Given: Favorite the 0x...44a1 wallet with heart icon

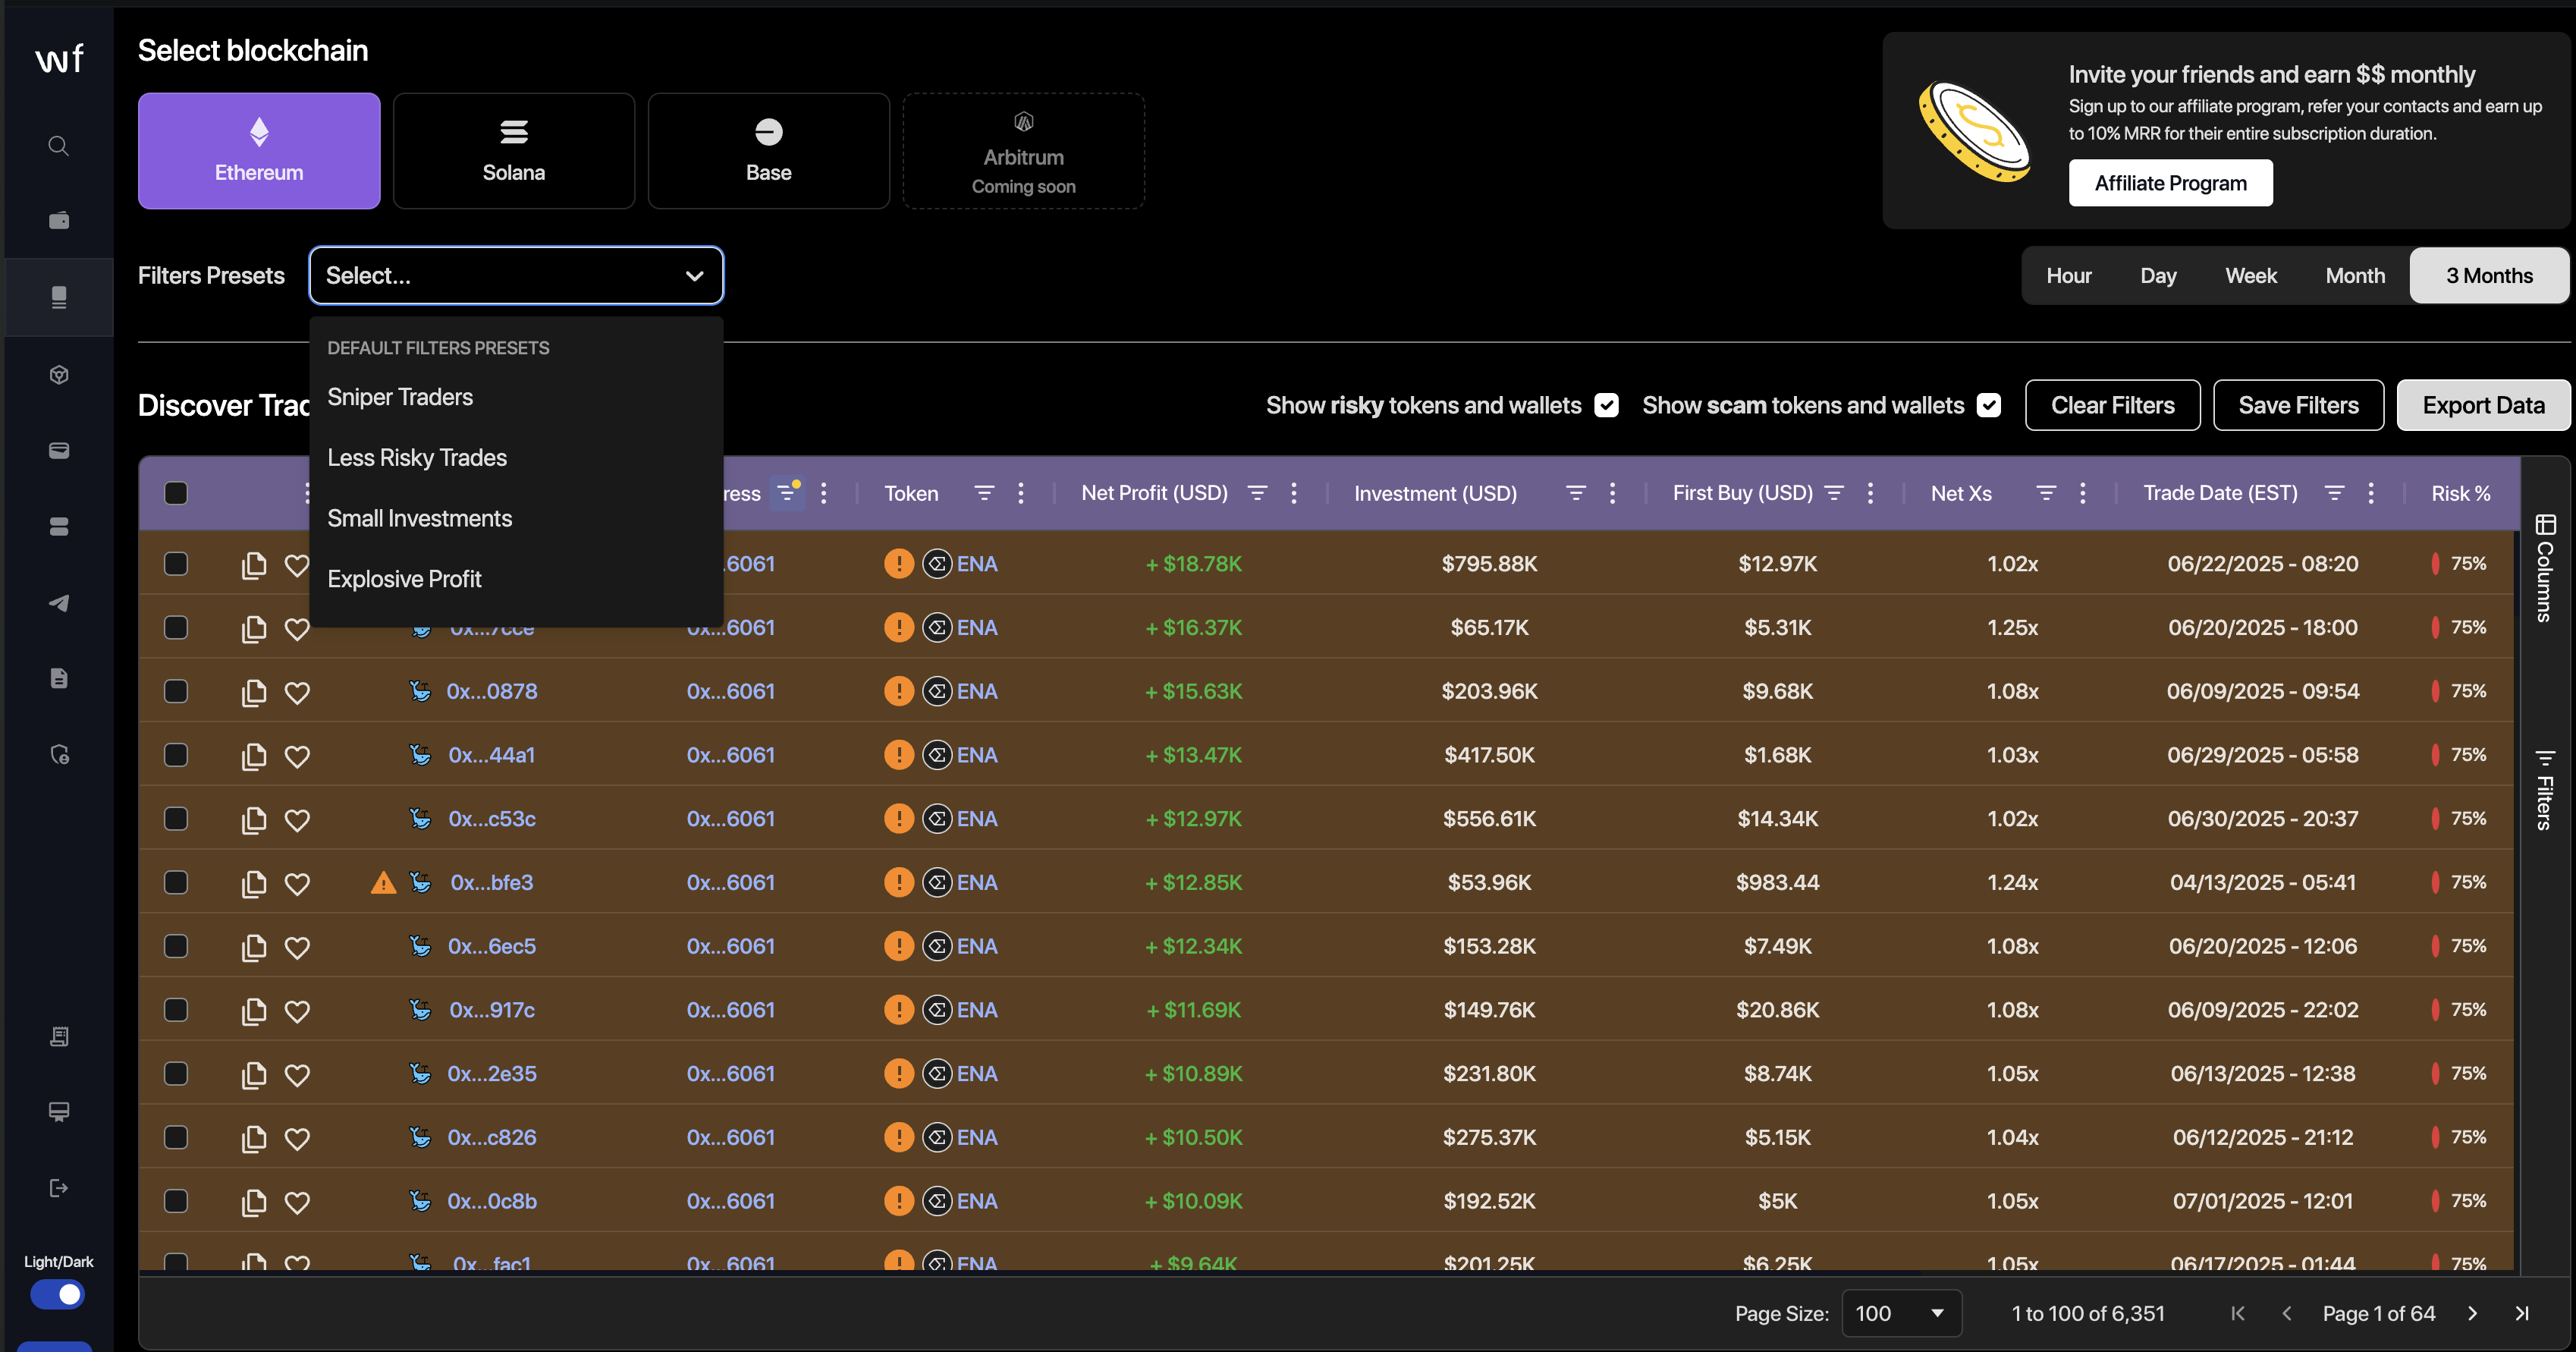Looking at the screenshot, I should click(x=297, y=756).
